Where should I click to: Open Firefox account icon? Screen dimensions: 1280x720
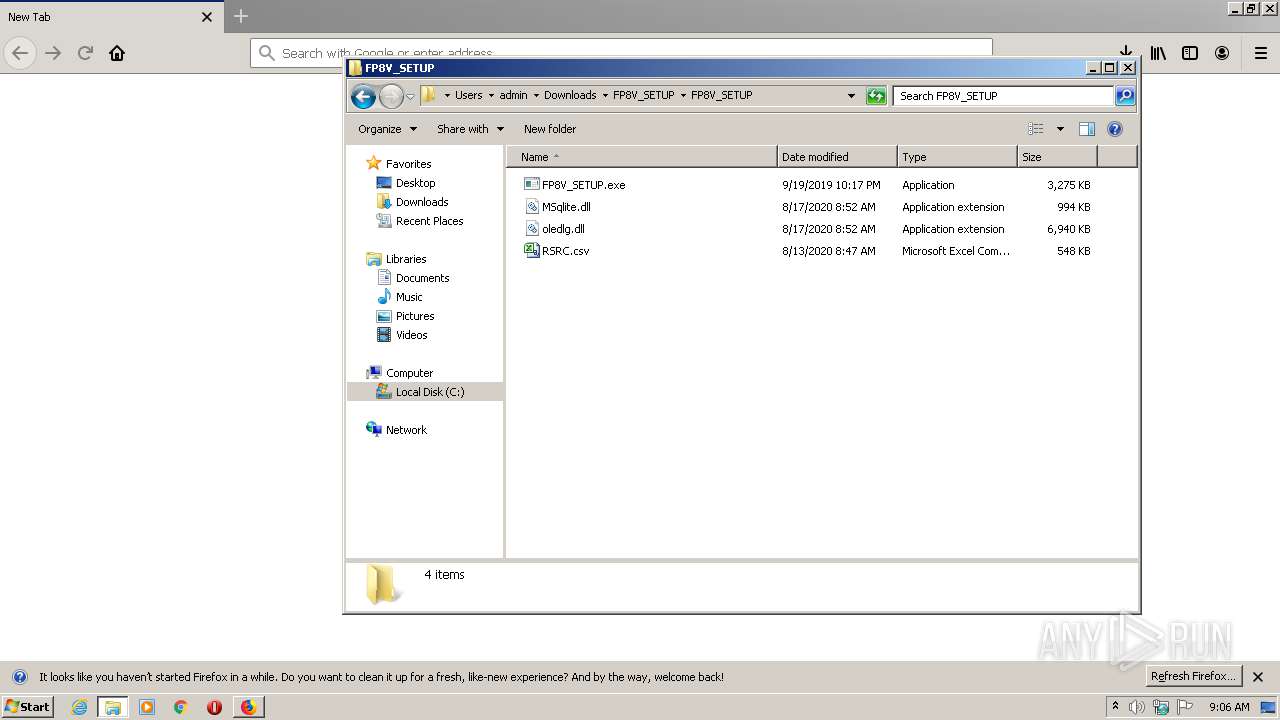(1222, 53)
